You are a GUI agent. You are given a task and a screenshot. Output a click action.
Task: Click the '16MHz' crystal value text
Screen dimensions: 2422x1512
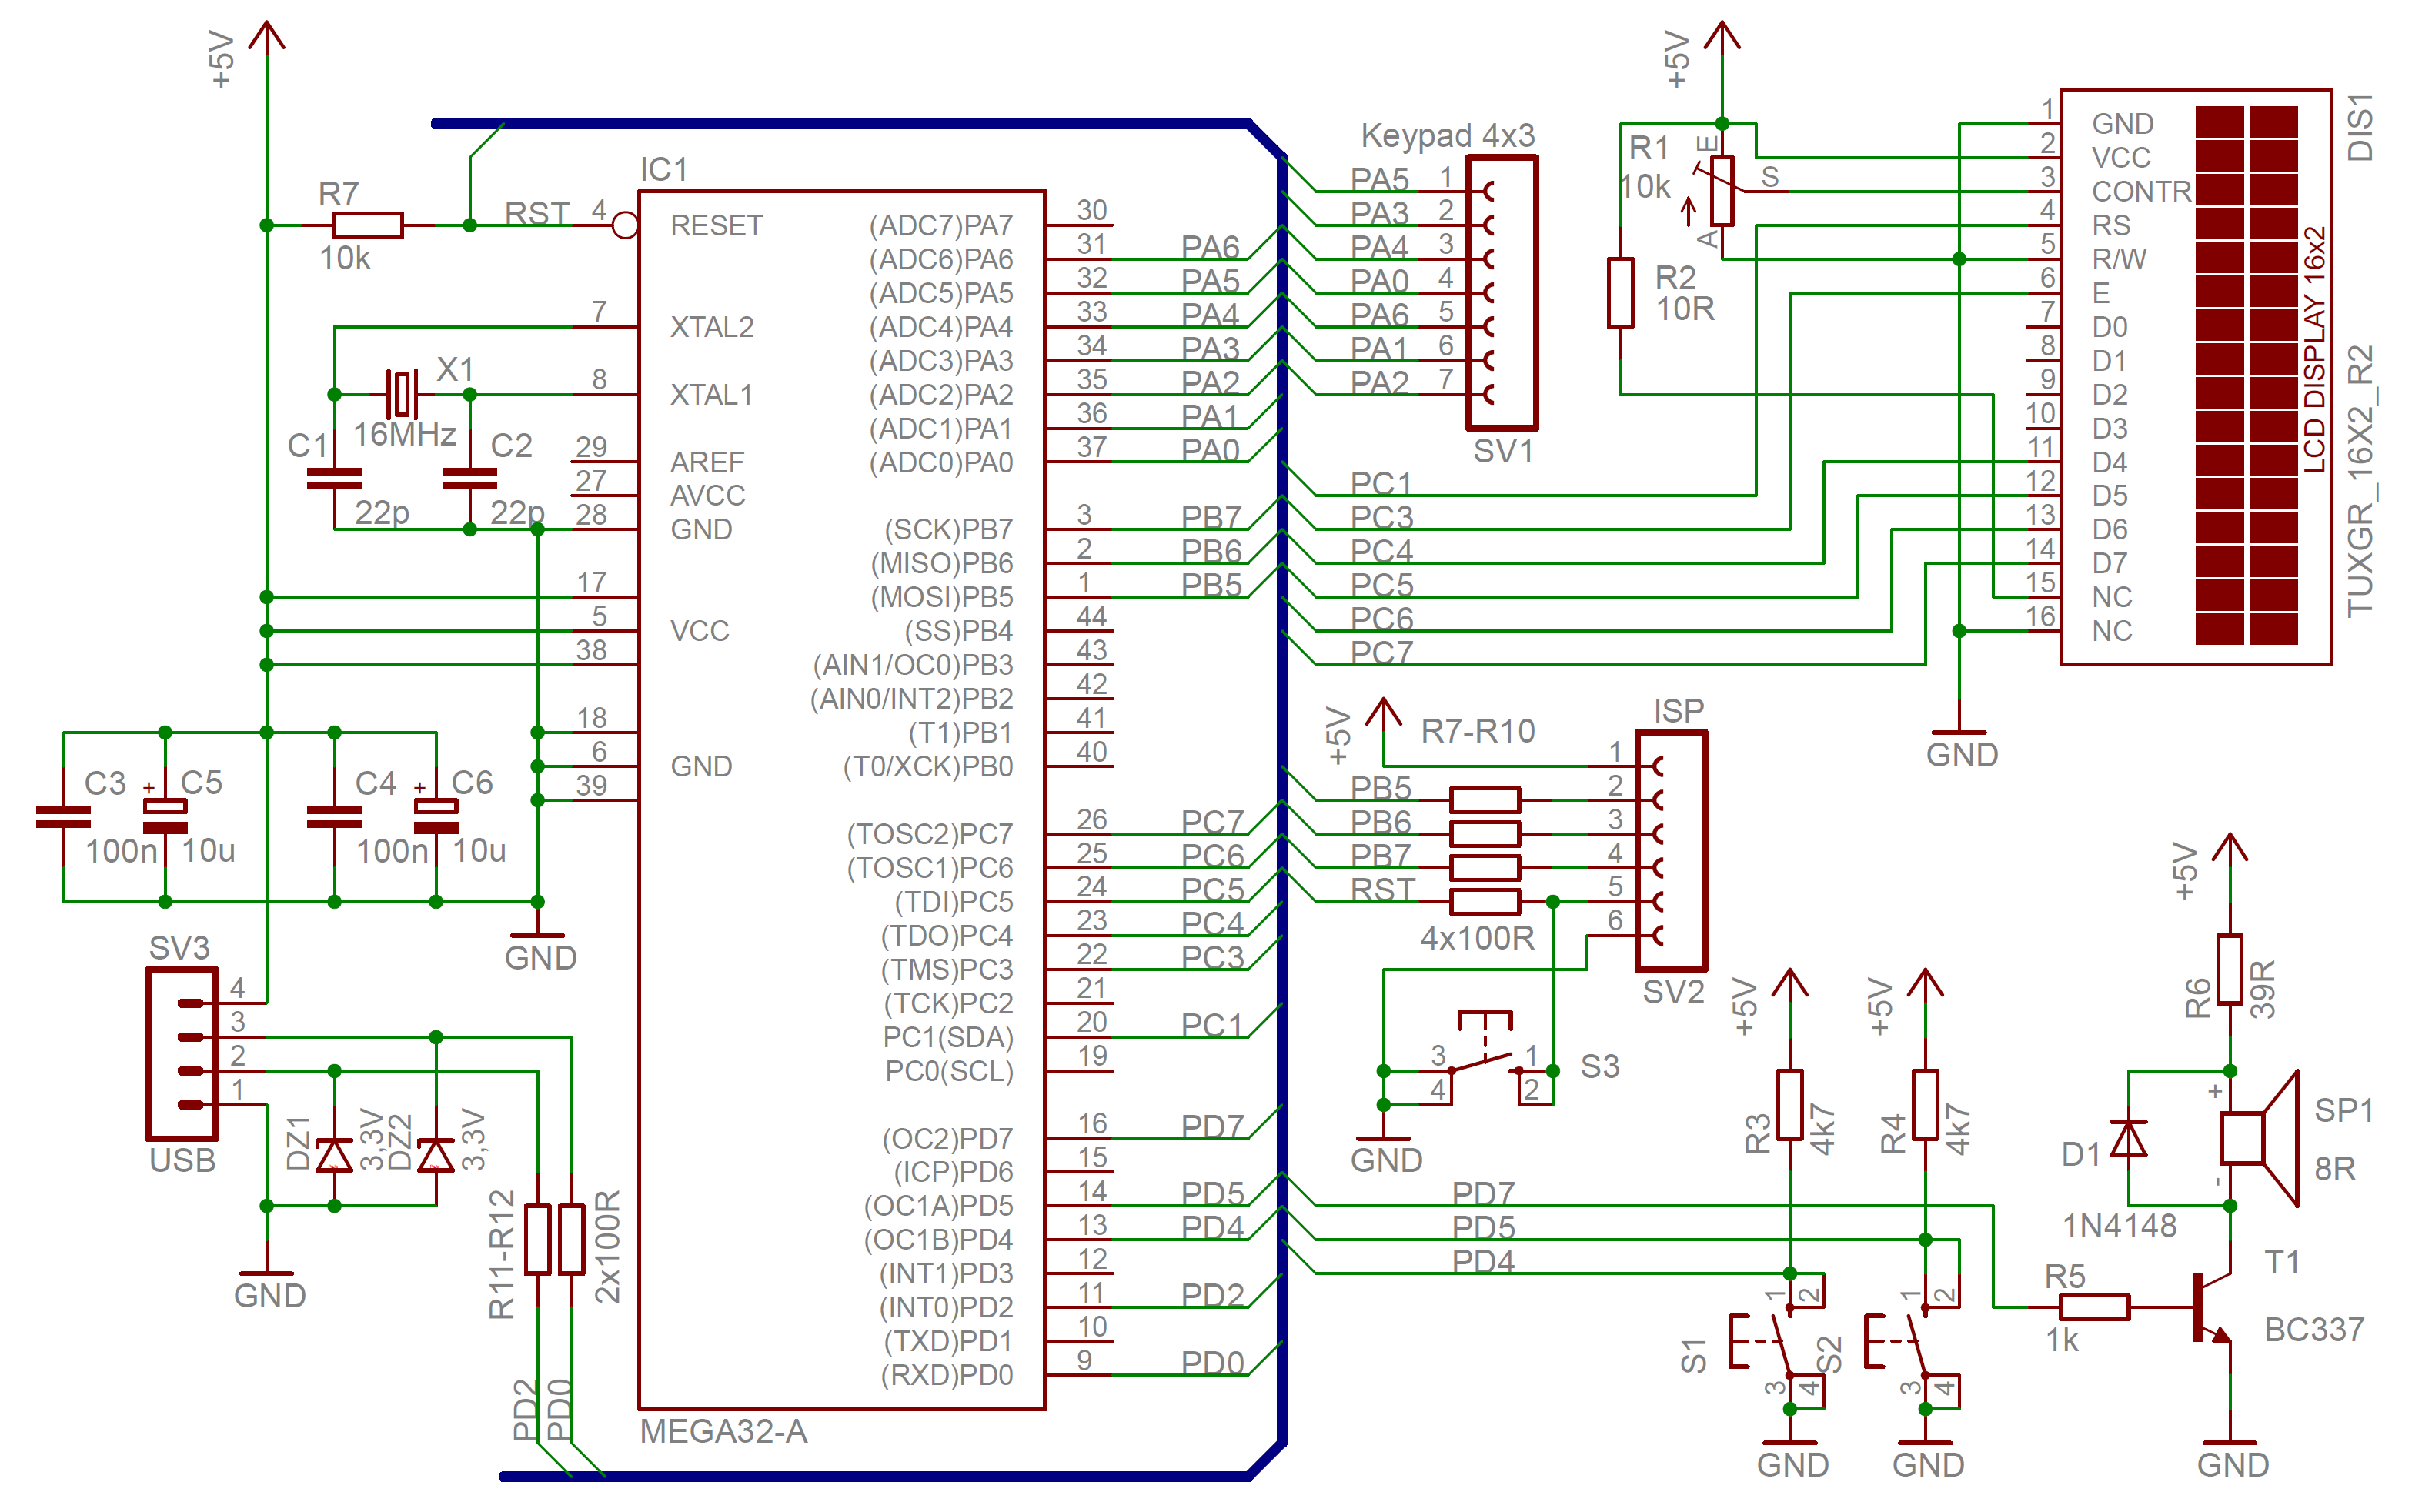pos(404,434)
